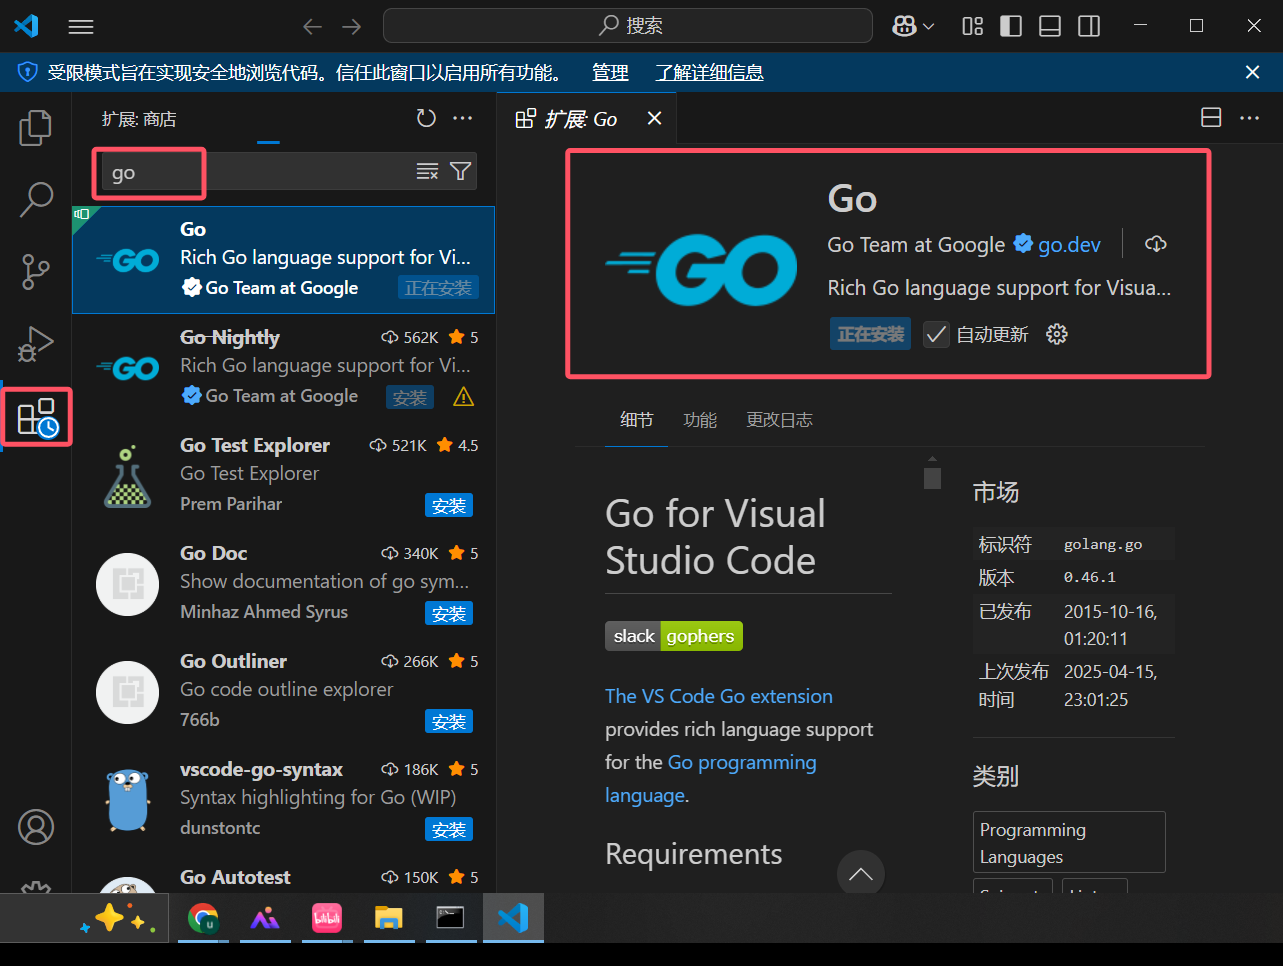The width and height of the screenshot is (1283, 966).
Task: Open the slack gophers badge
Action: click(x=674, y=636)
